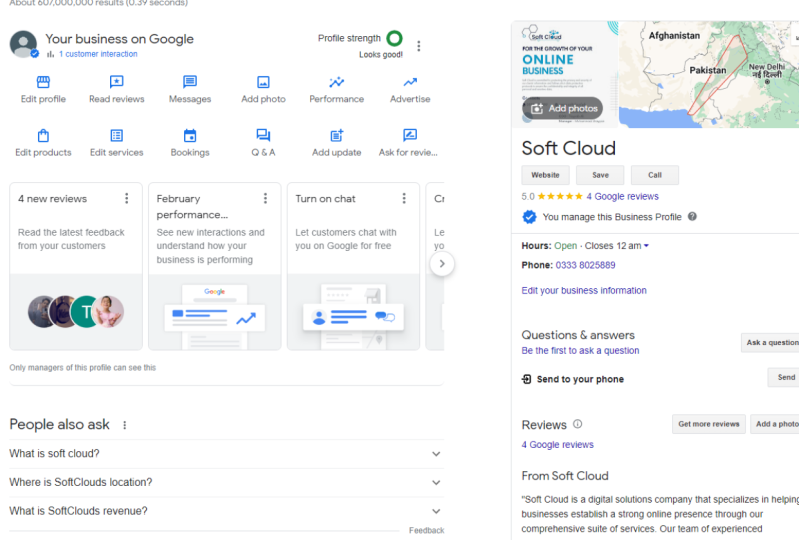Open 1 customer interaction link
The width and height of the screenshot is (799, 540).
pyautogui.click(x=98, y=54)
